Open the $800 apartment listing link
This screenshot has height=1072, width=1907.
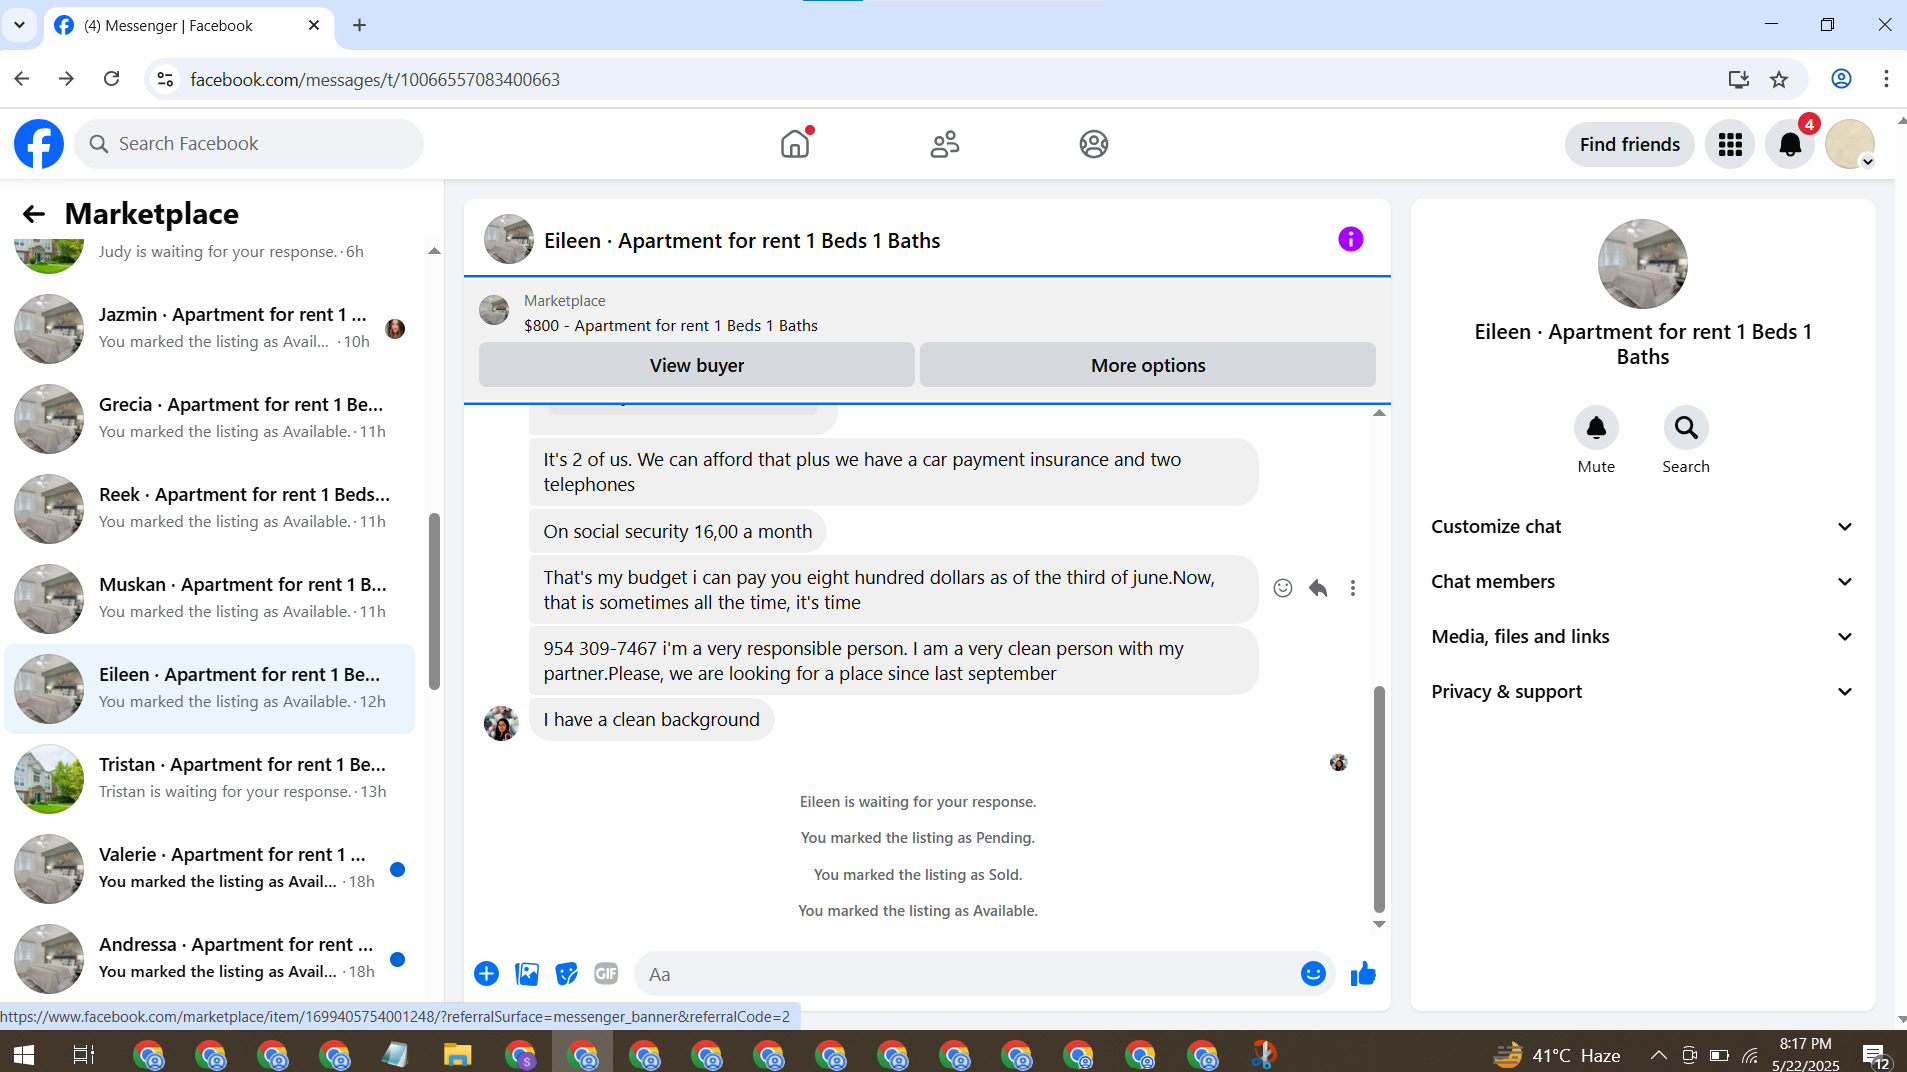[671, 325]
